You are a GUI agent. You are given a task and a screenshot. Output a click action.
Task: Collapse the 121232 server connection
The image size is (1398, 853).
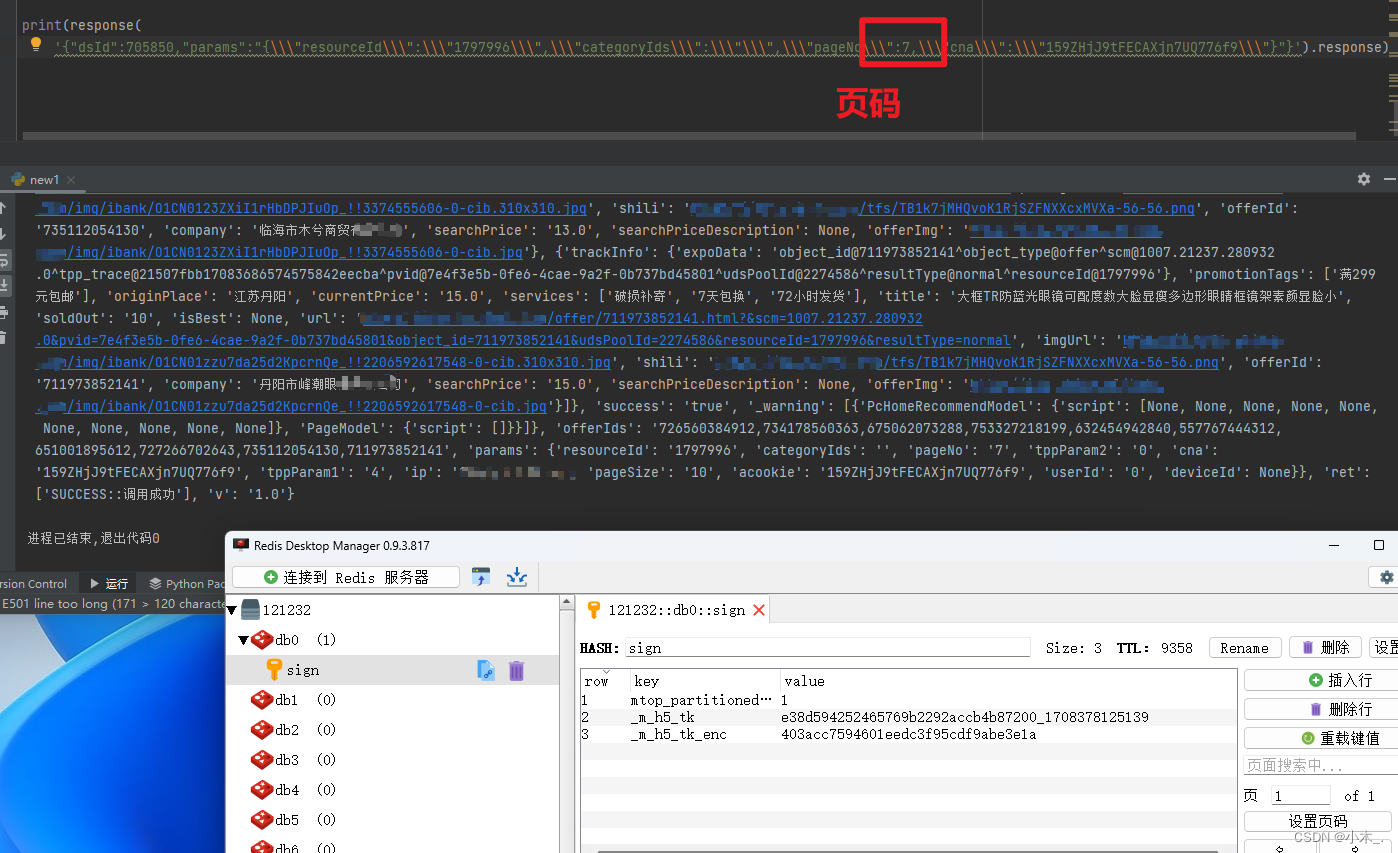[x=232, y=610]
